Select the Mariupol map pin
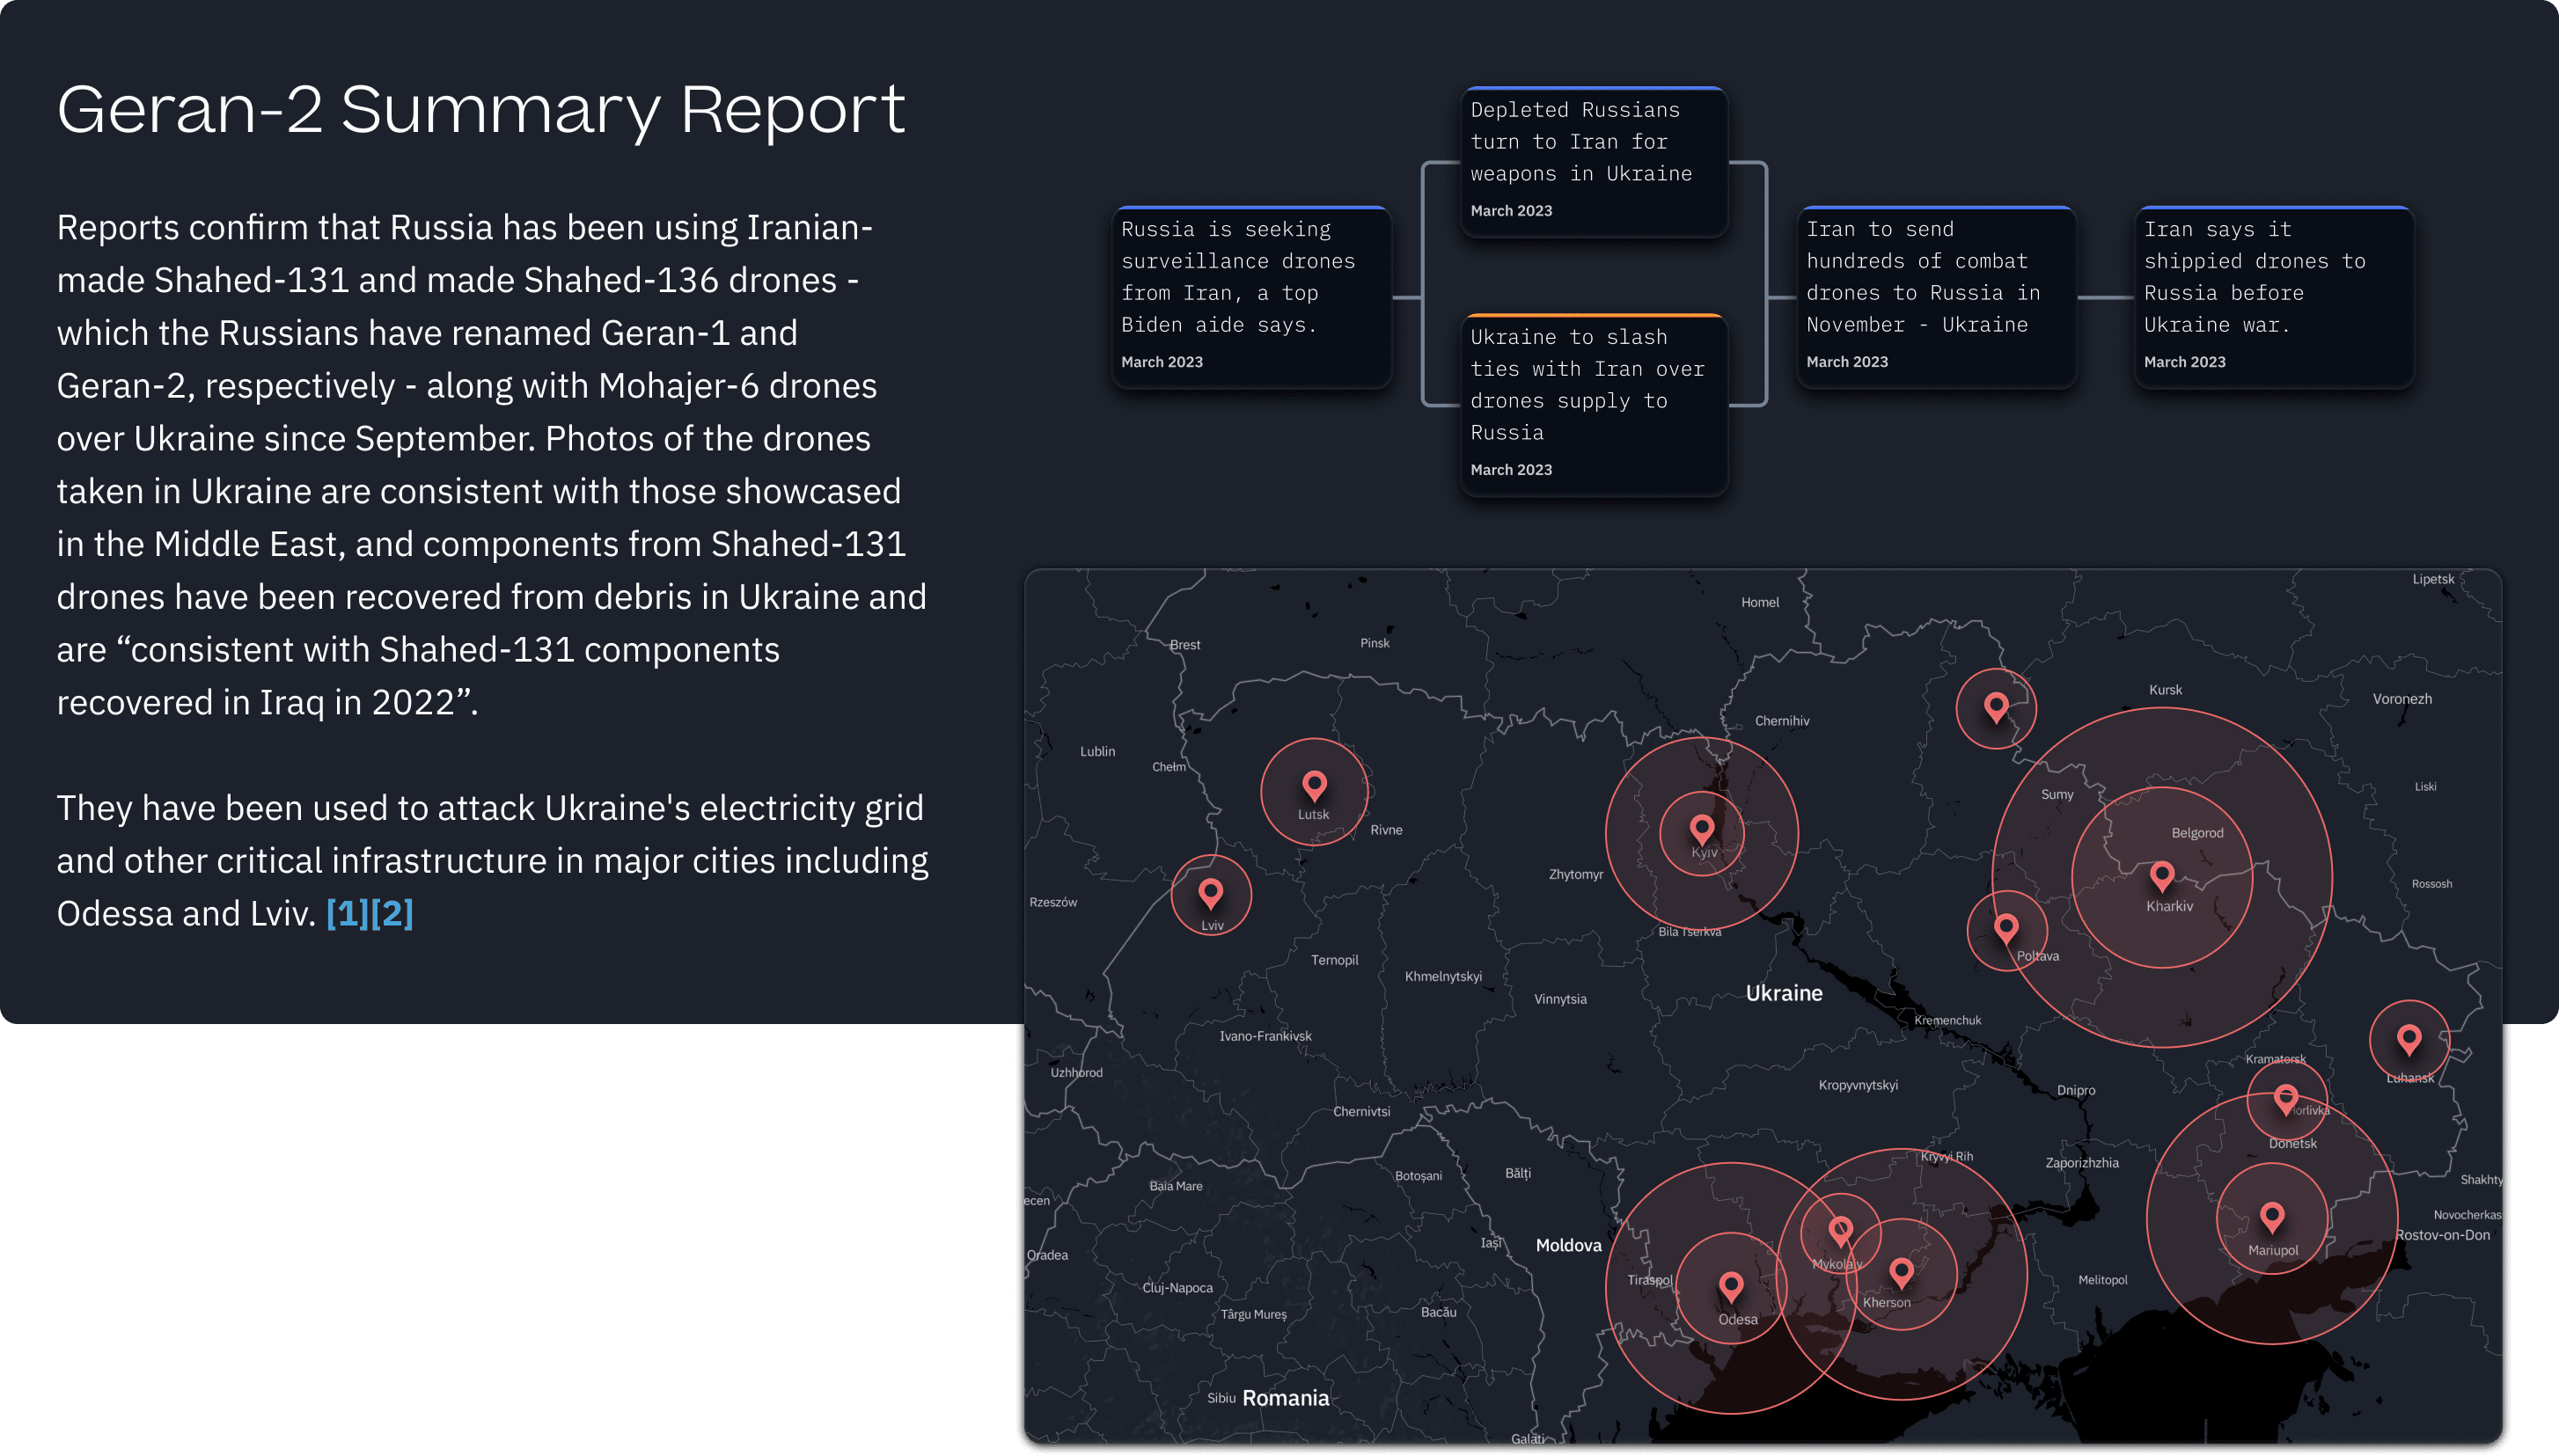2559x1456 pixels. (x=2272, y=1216)
